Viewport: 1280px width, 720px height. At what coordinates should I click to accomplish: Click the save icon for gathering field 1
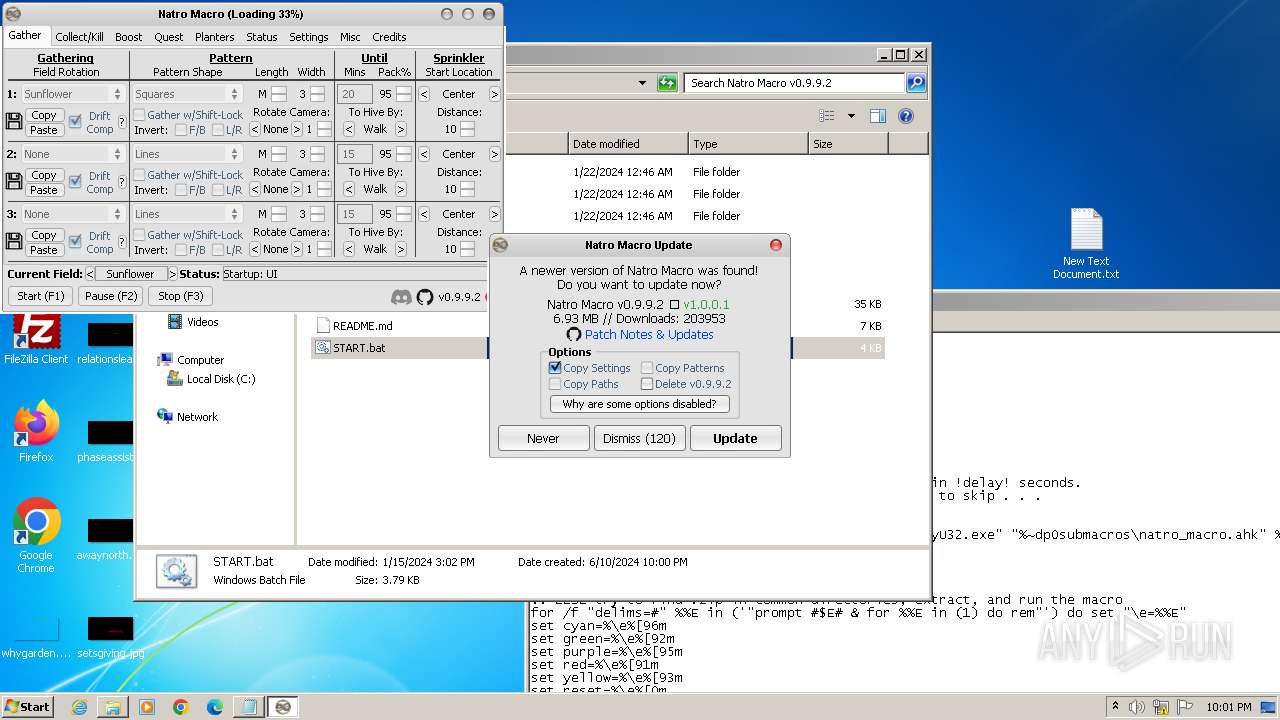[14, 122]
